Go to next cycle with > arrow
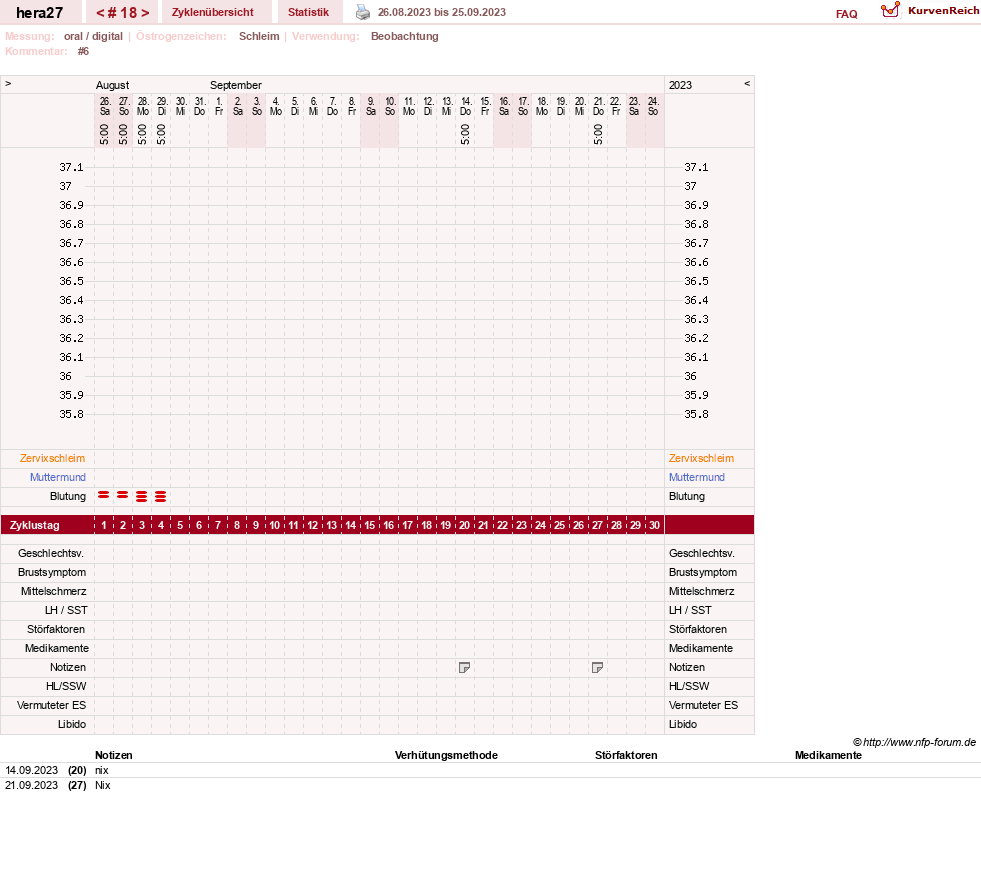981x894 pixels. 145,13
